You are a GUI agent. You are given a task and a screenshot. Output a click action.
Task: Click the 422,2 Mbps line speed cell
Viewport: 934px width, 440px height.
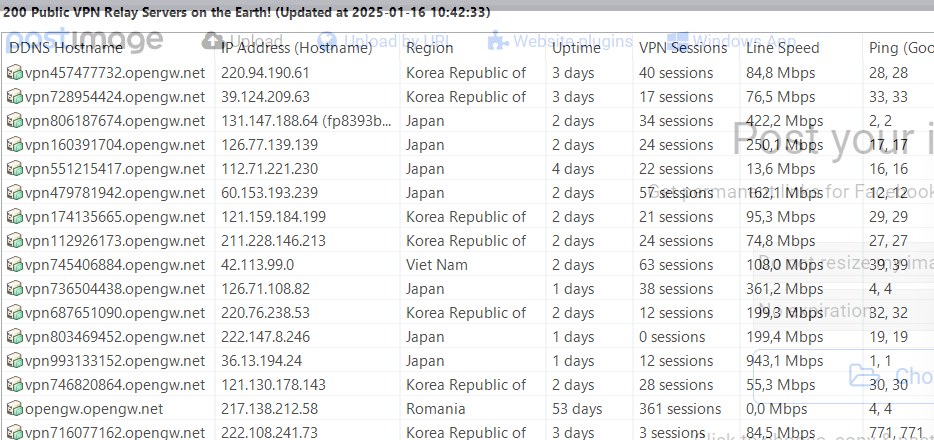(784, 121)
